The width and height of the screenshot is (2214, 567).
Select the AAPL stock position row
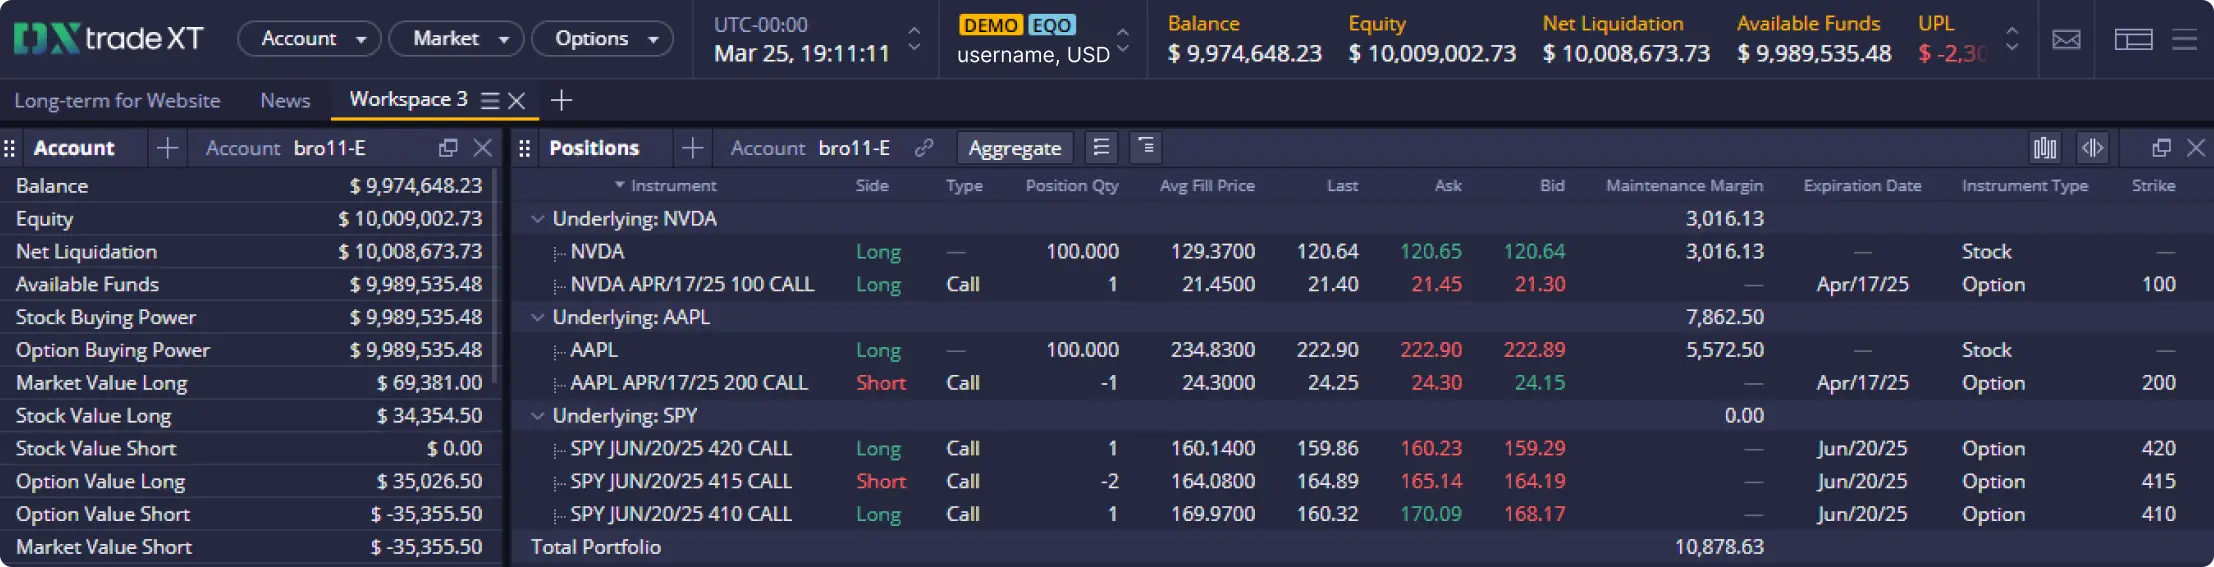(1362, 350)
